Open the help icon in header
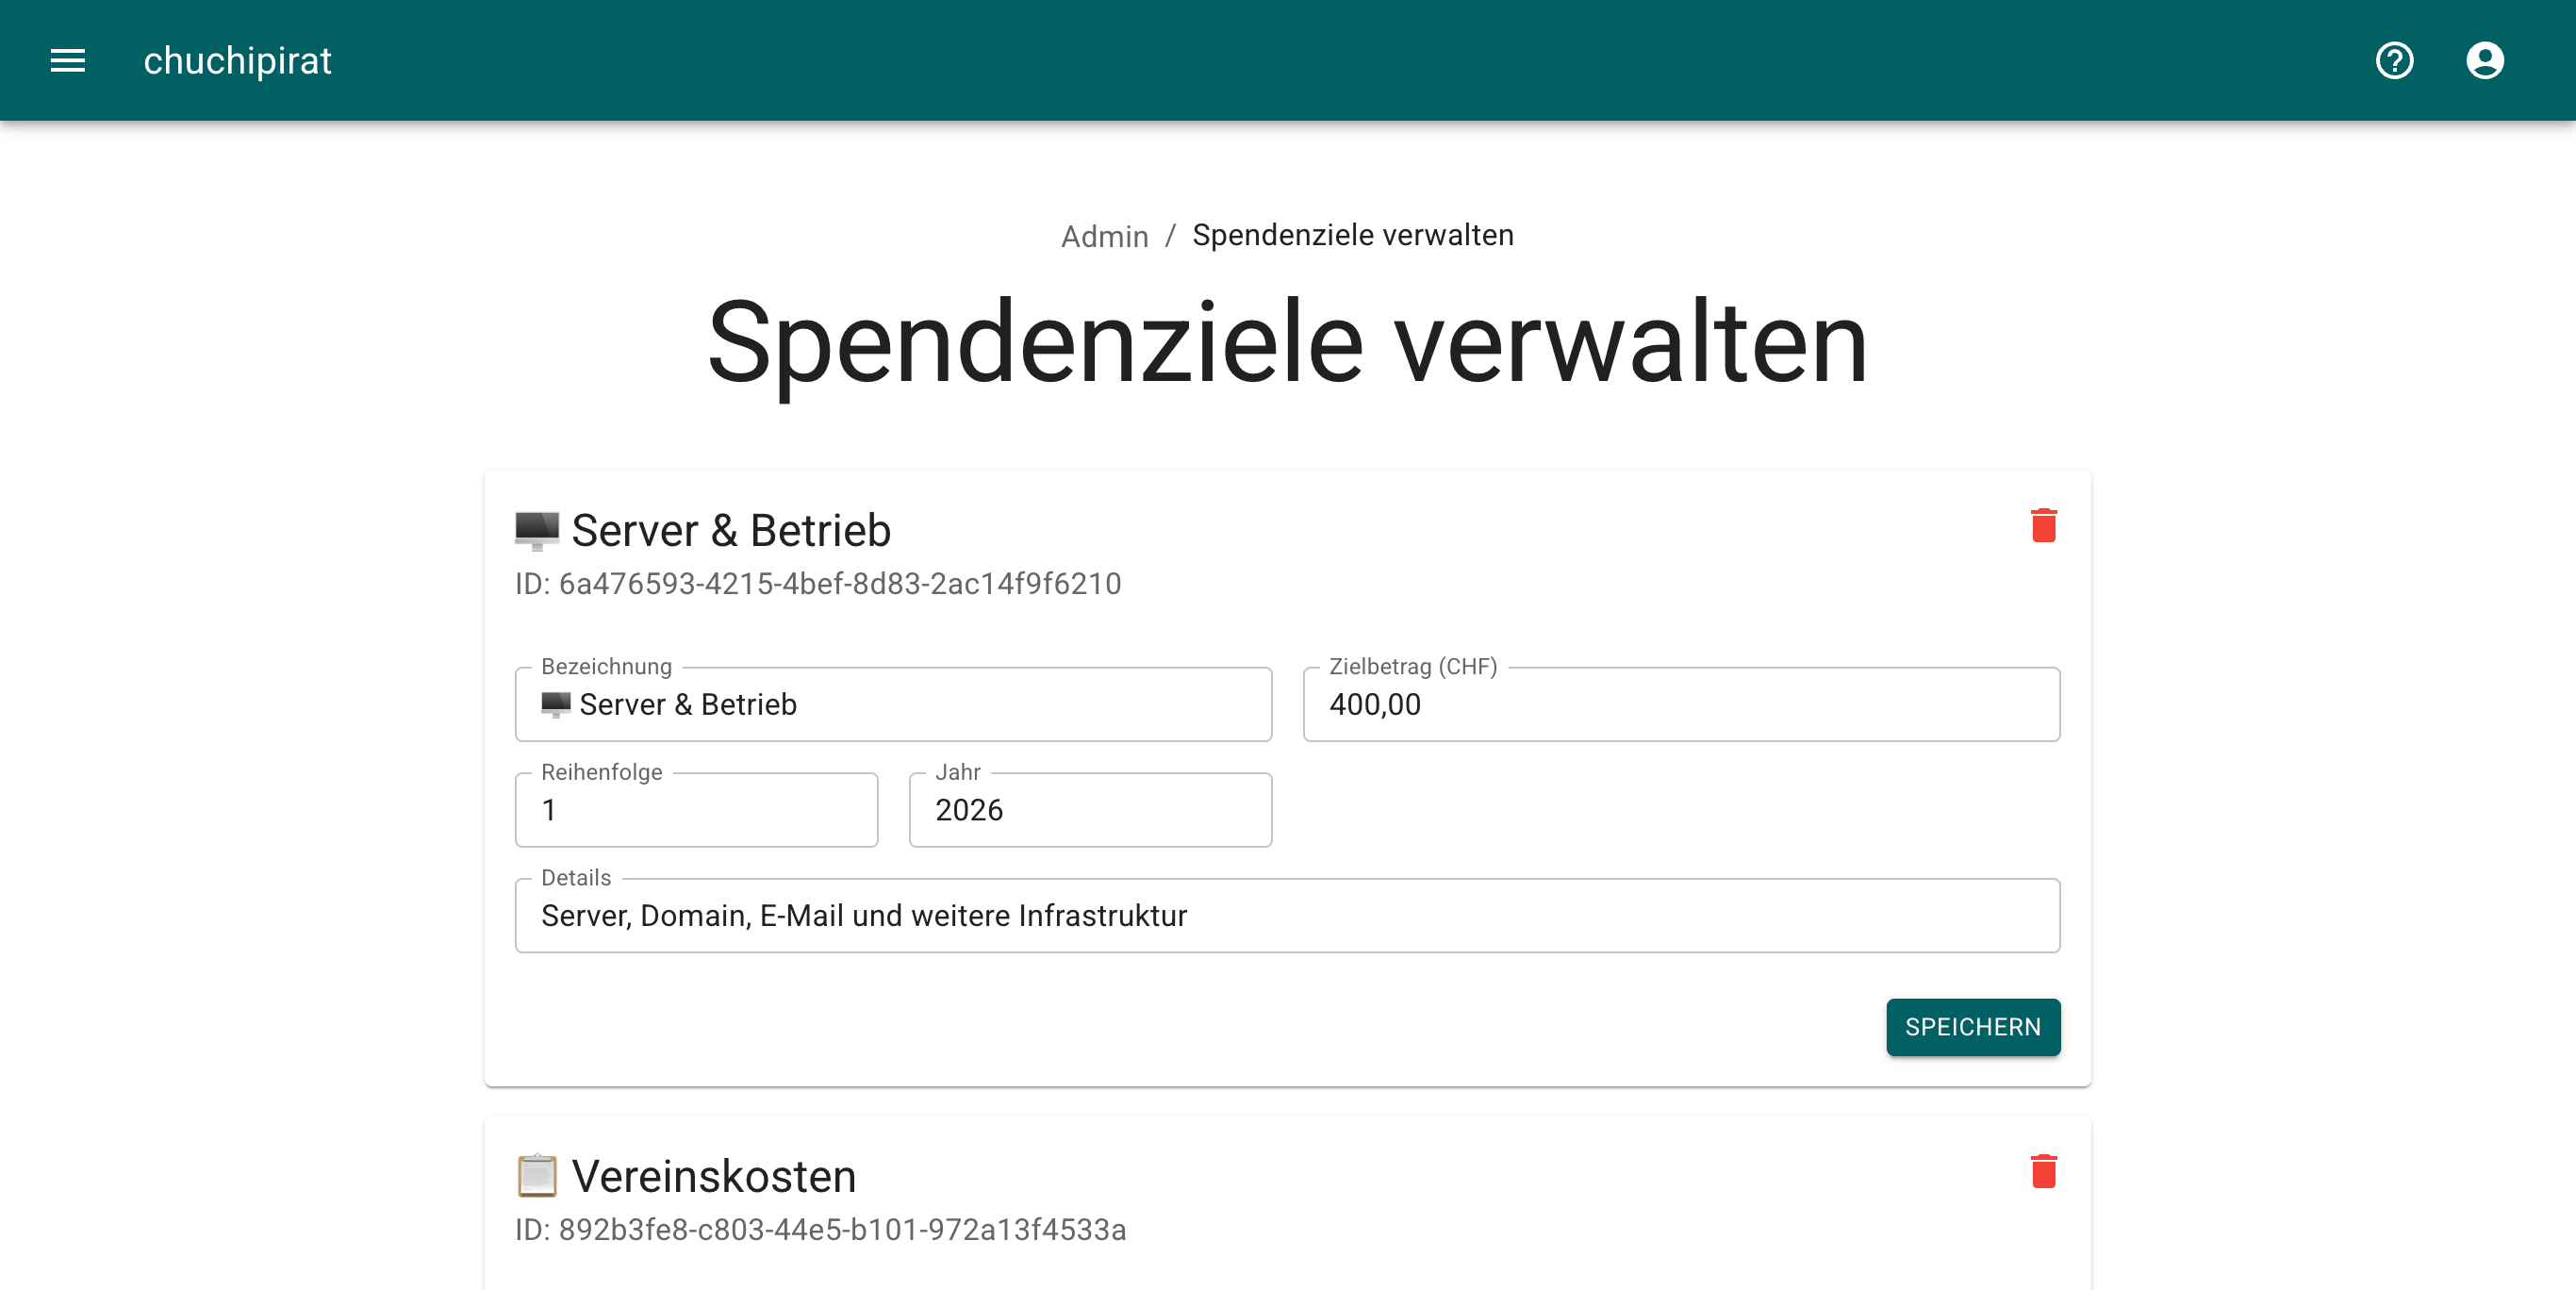This screenshot has width=2576, height=1290. click(2394, 61)
